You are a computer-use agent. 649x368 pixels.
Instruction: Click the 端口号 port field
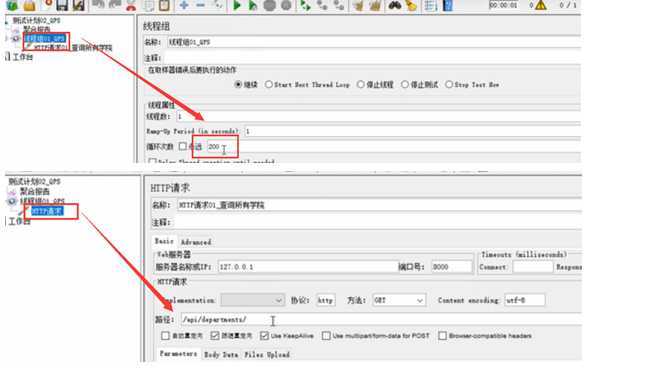click(x=451, y=267)
